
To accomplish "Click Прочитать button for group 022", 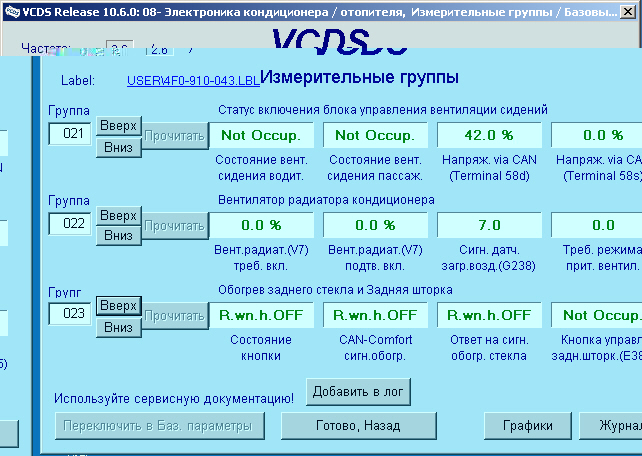I will (x=175, y=226).
